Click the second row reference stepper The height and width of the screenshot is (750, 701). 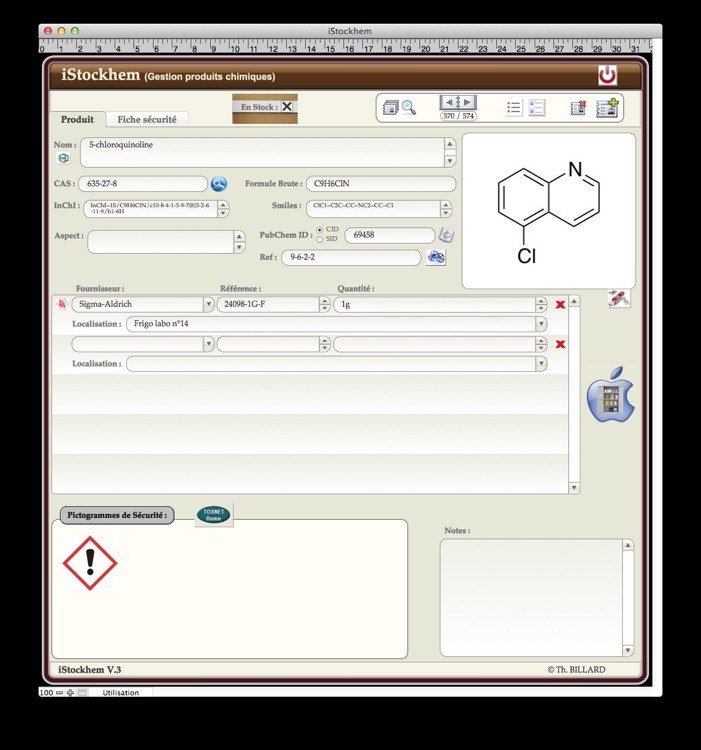(x=325, y=344)
